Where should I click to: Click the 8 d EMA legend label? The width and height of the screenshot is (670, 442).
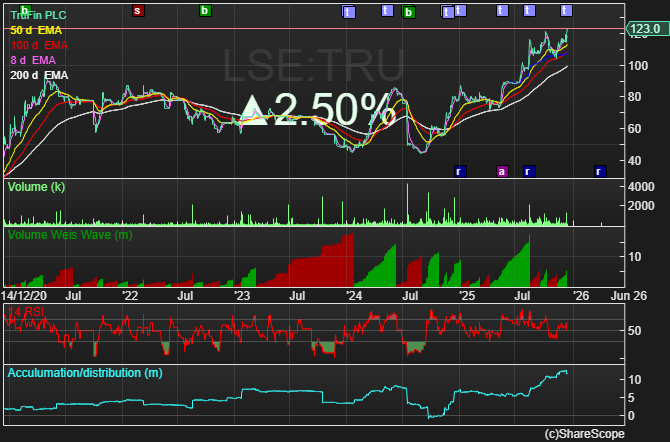coord(33,60)
